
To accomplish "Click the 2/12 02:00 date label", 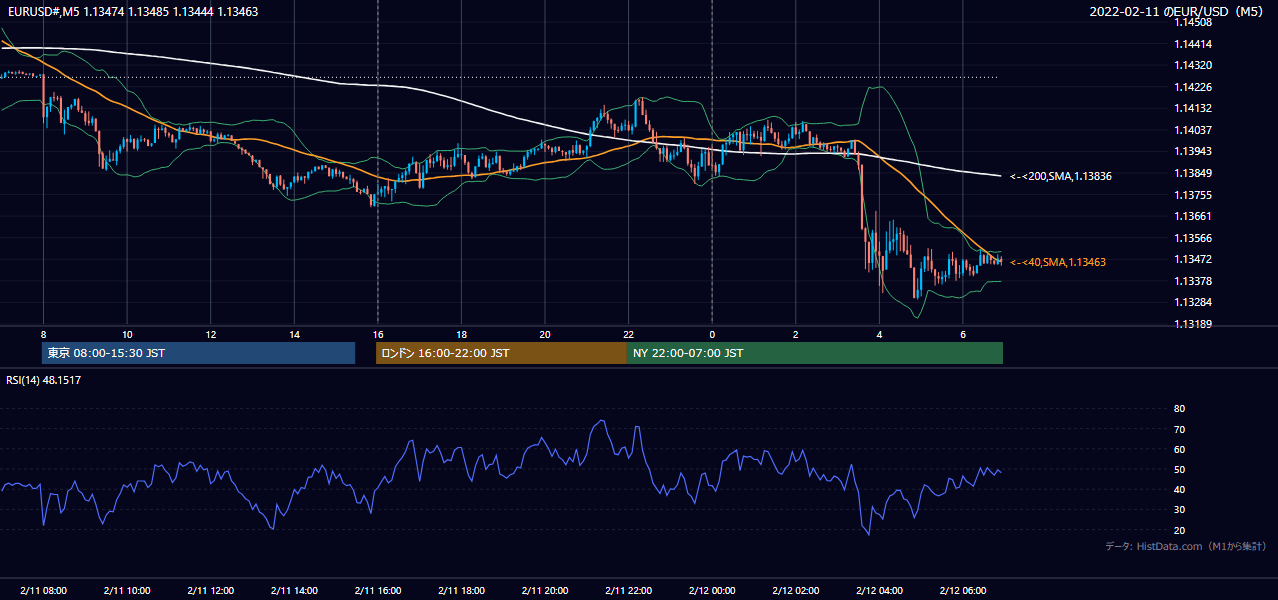I will (795, 590).
